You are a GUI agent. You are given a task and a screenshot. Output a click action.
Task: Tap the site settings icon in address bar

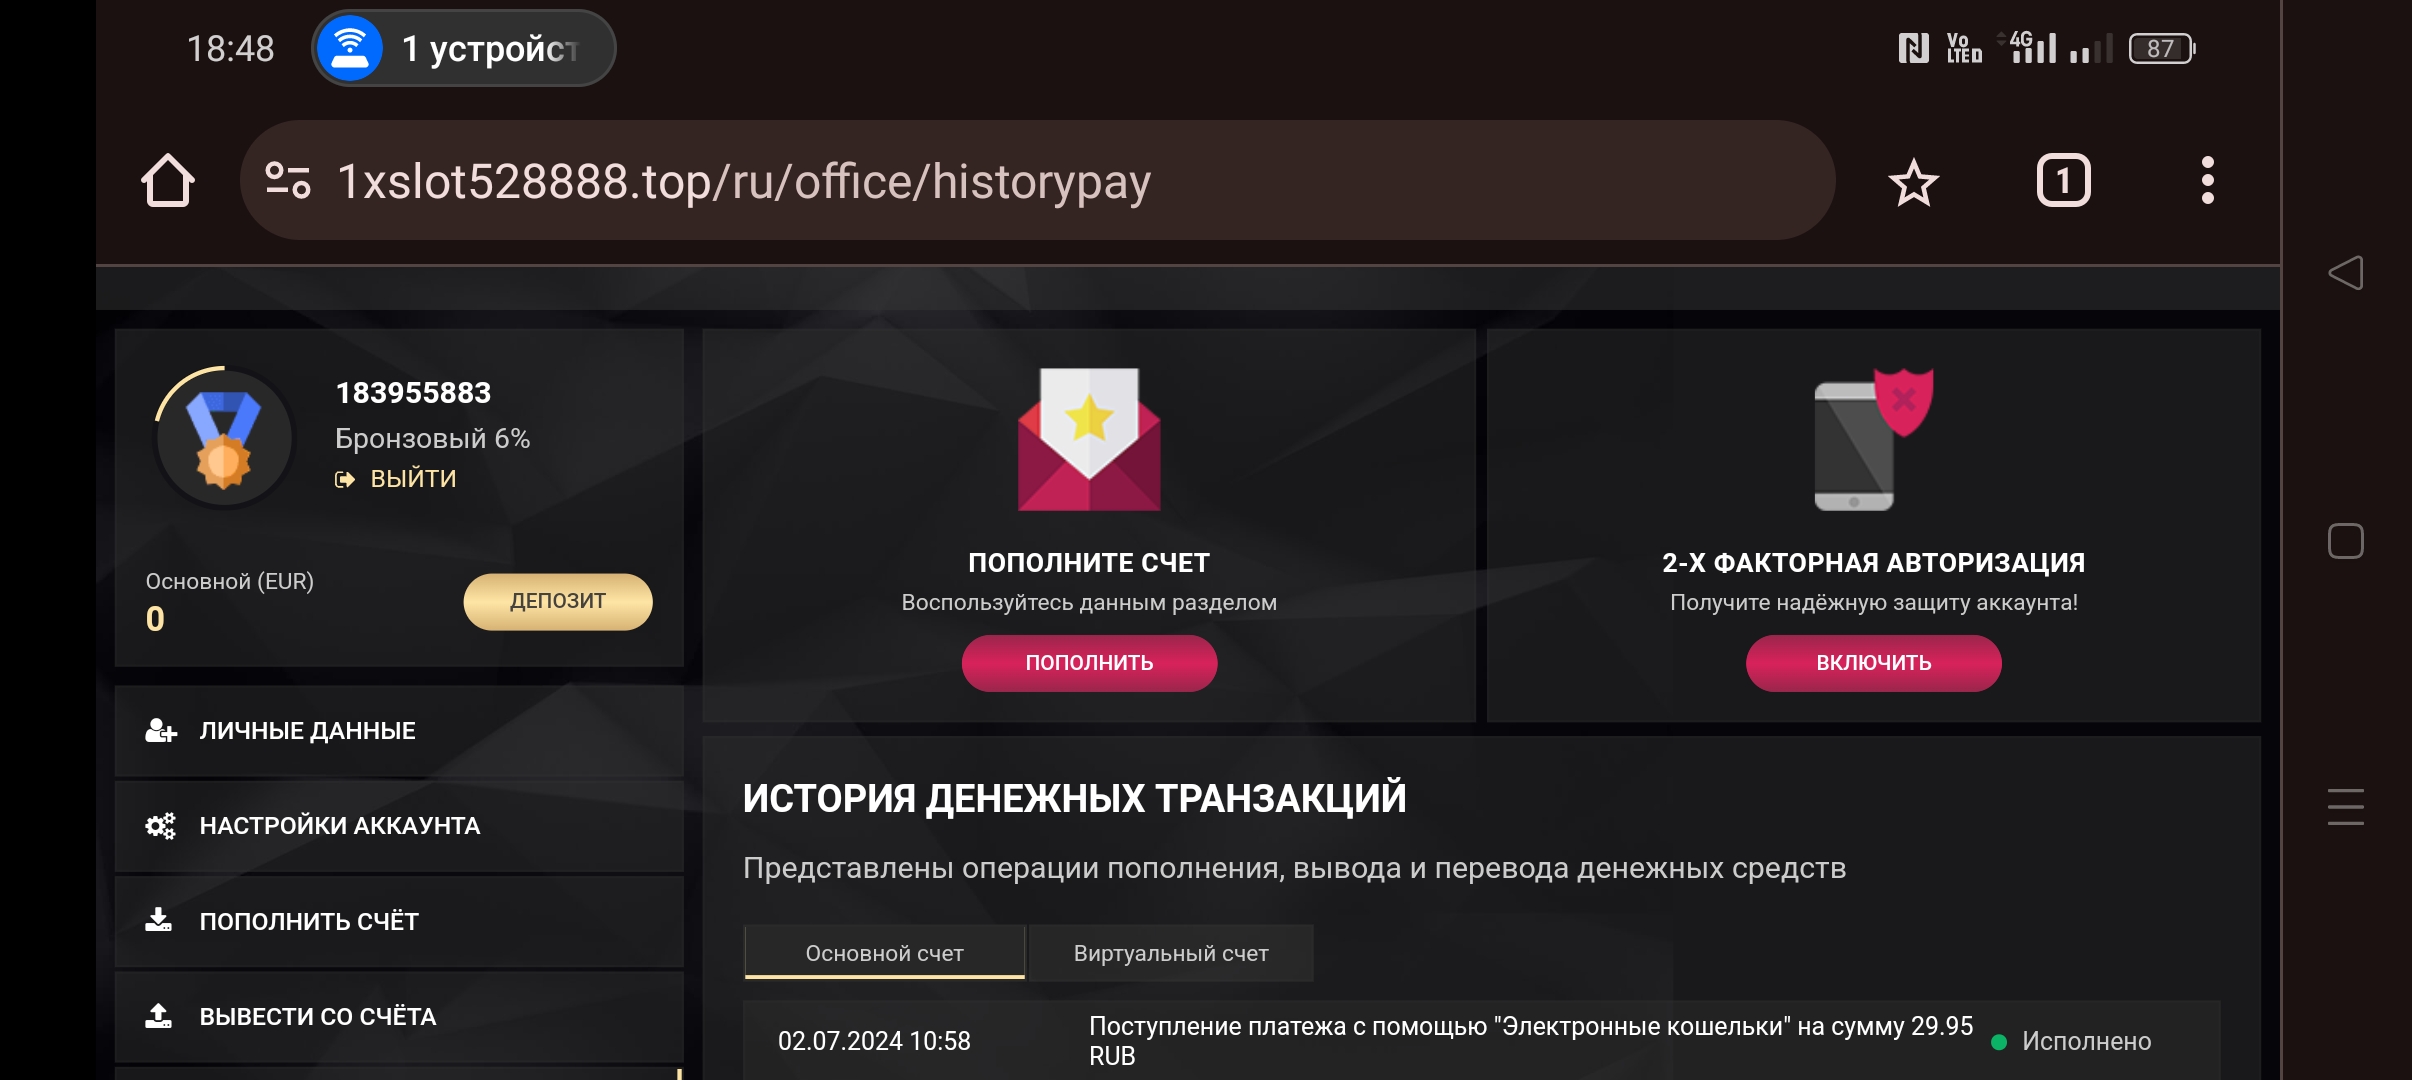tap(288, 181)
